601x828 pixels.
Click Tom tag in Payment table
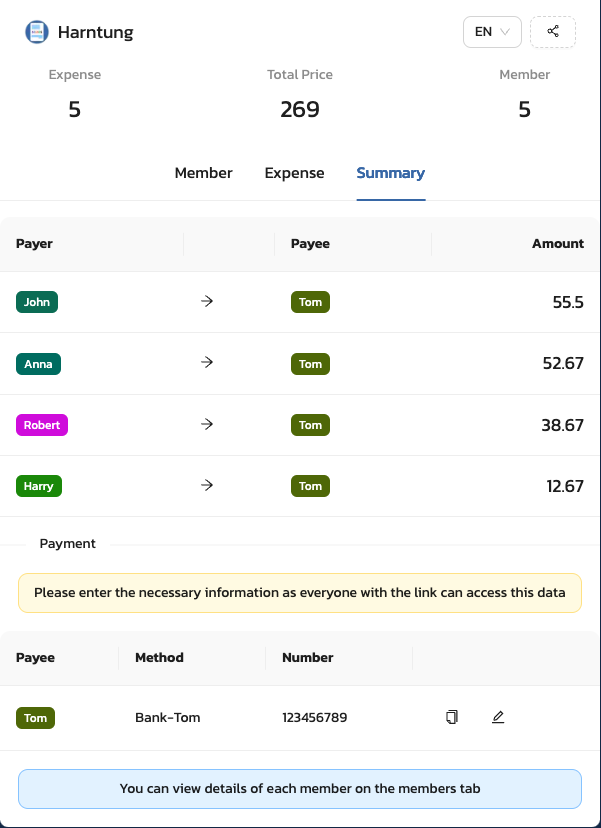(x=35, y=718)
